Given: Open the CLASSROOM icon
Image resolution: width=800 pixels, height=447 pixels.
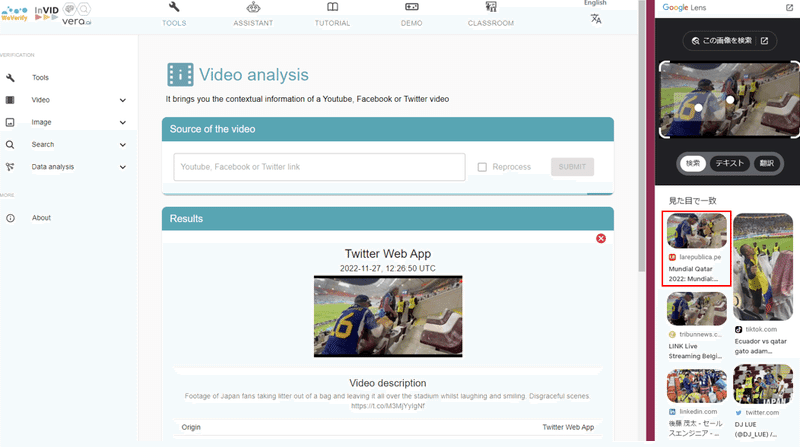Looking at the screenshot, I should (x=491, y=7).
